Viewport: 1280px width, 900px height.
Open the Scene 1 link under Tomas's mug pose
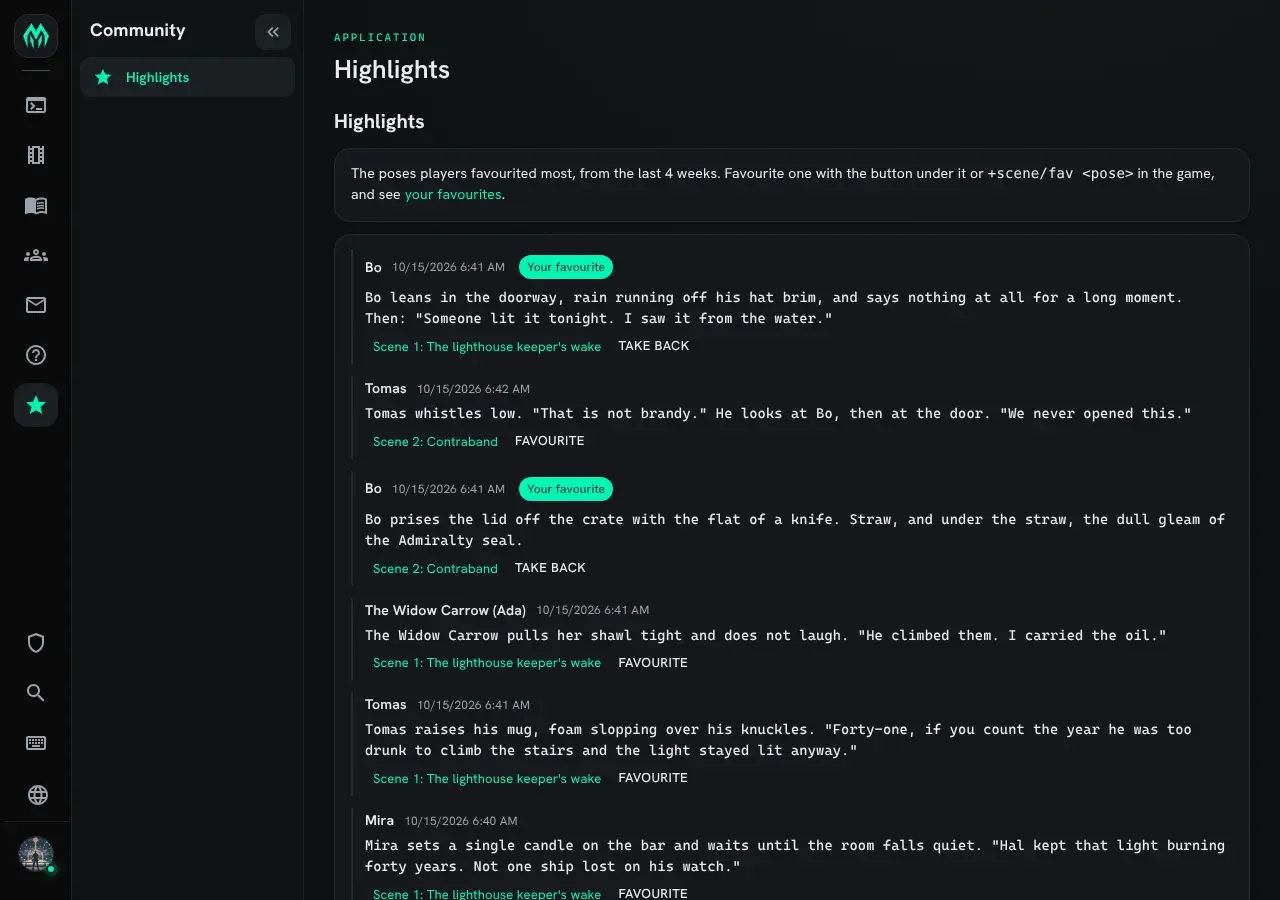(x=487, y=778)
